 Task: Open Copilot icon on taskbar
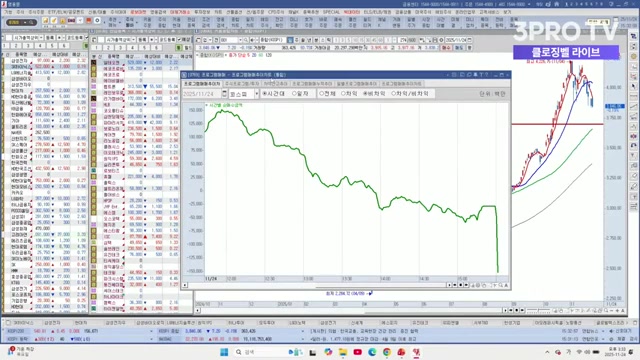[328, 352]
